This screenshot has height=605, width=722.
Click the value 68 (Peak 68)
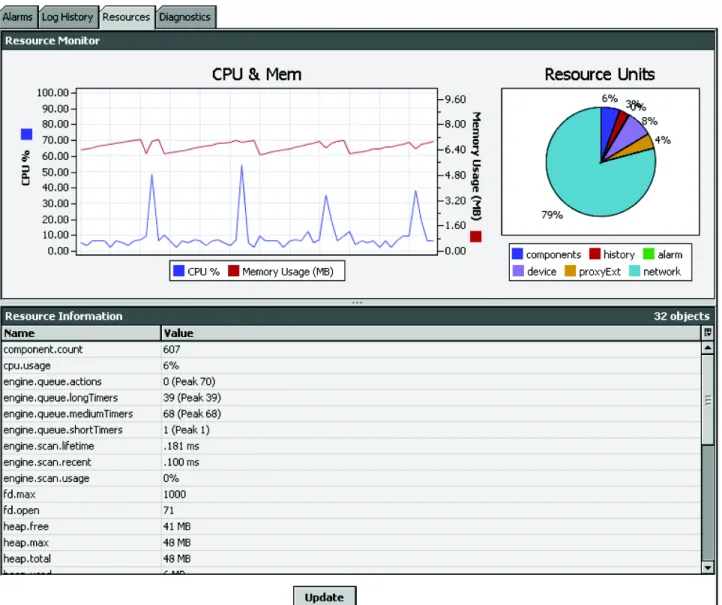click(192, 414)
